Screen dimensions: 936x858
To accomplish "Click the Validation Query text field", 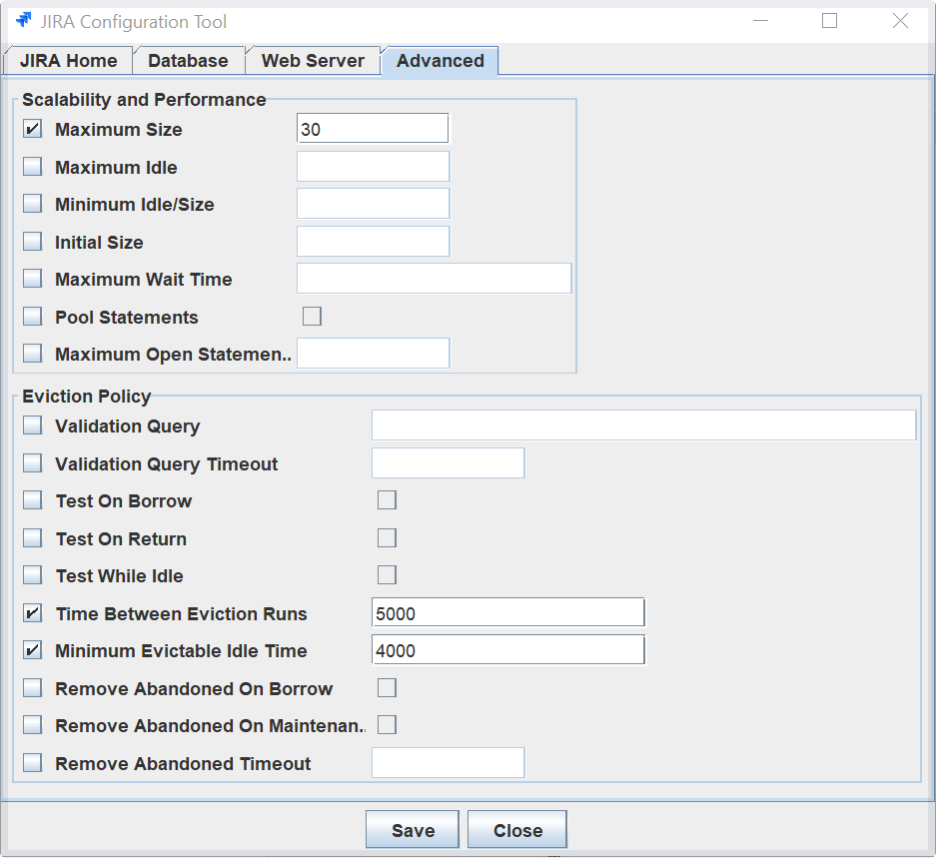I will click(x=643, y=426).
